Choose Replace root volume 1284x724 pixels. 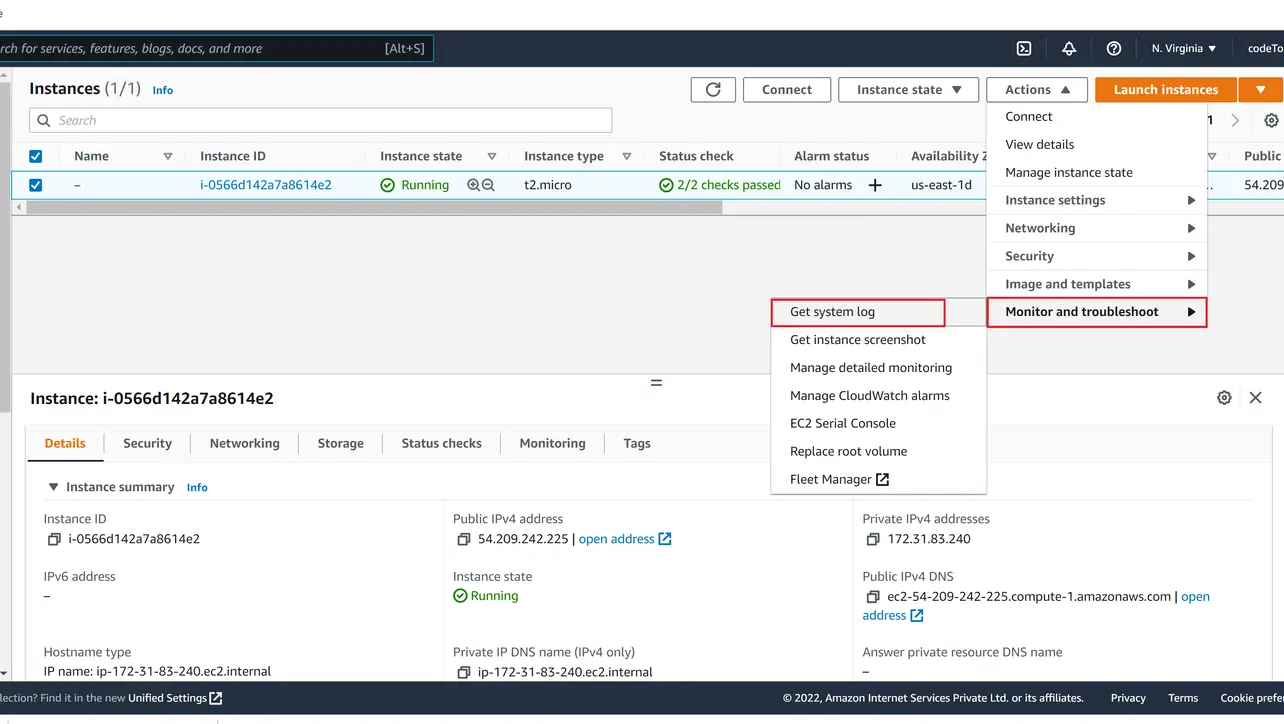pyautogui.click(x=879, y=452)
